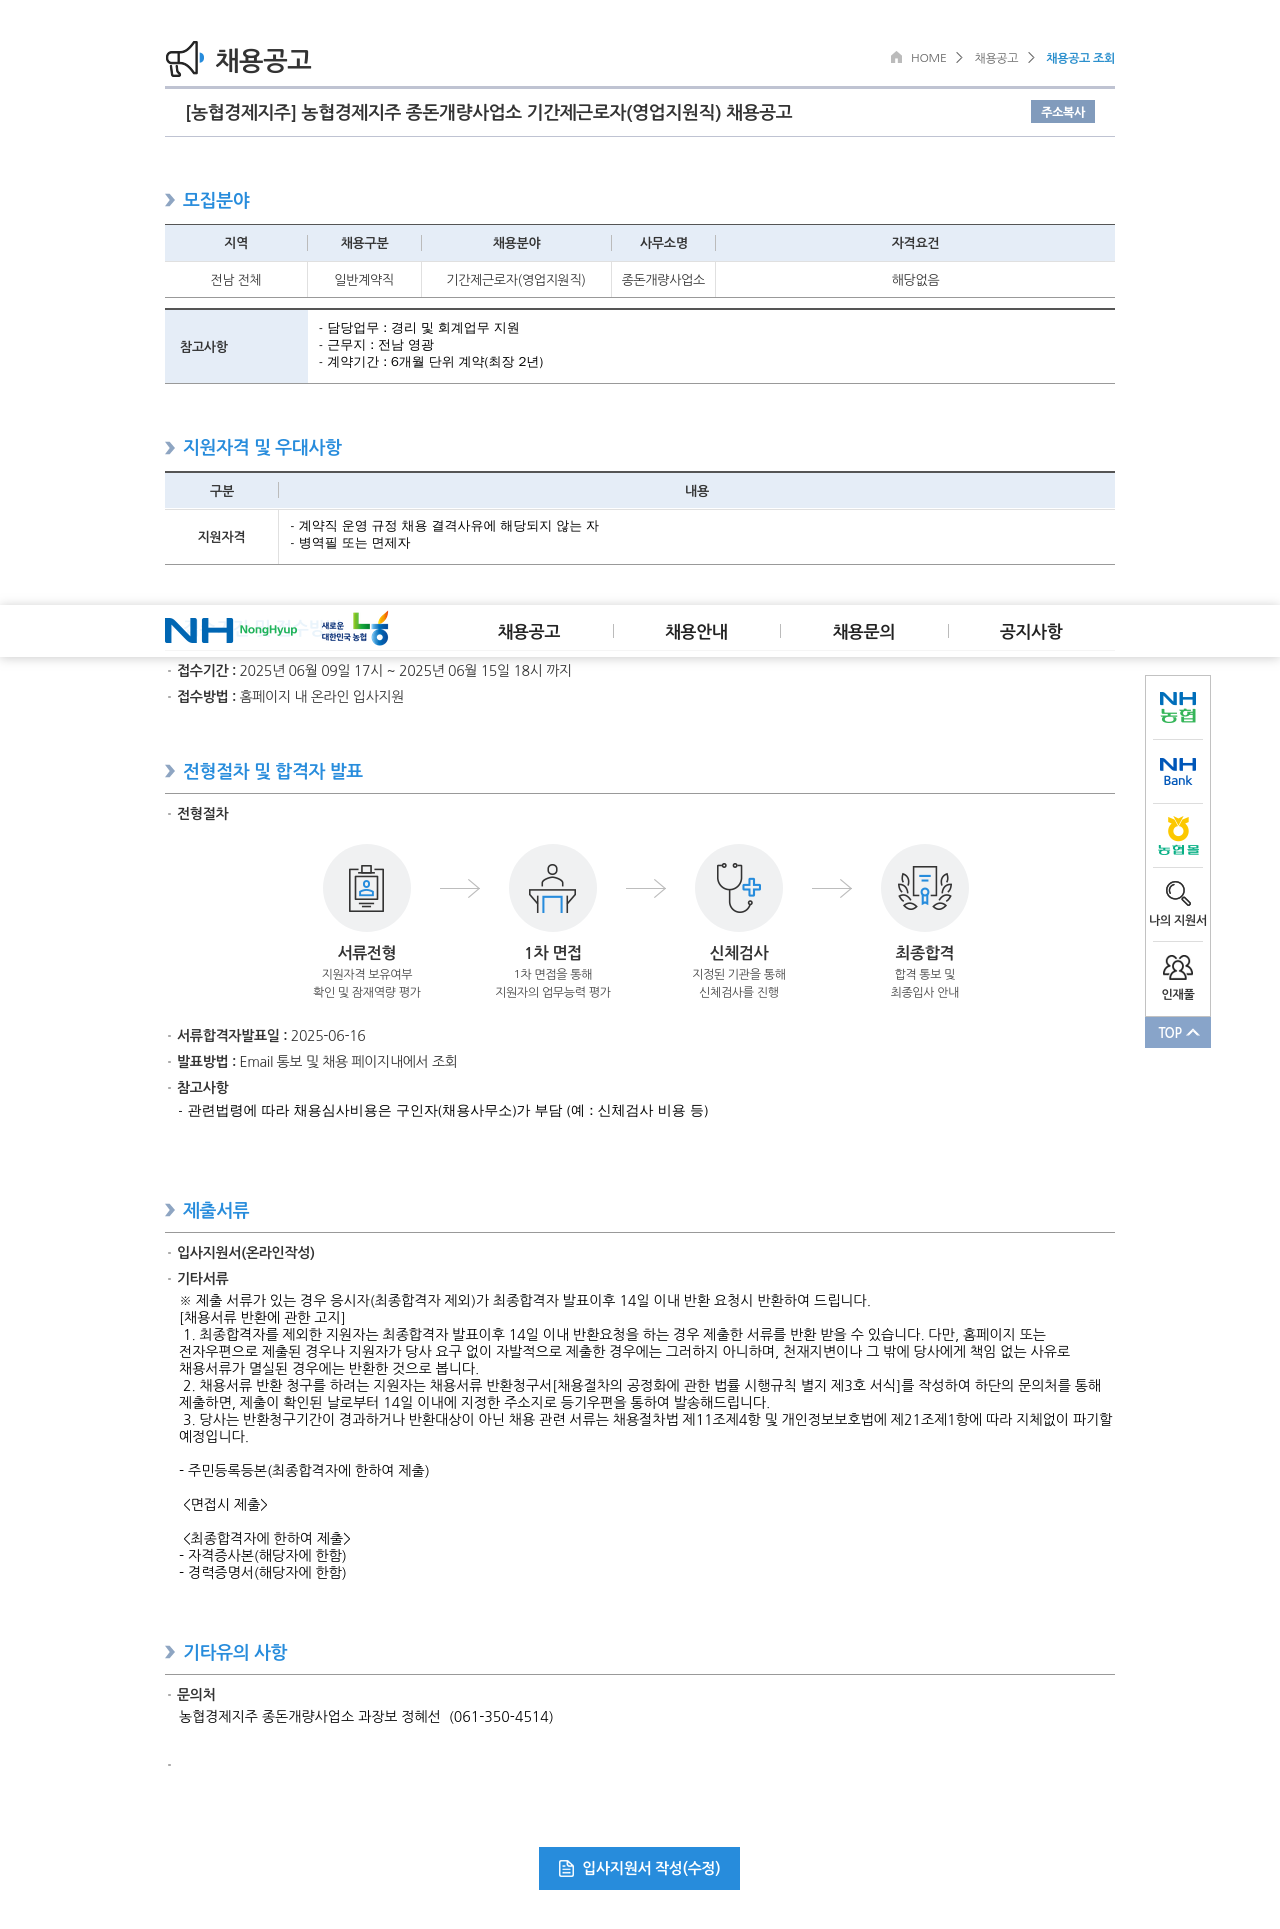
Task: Click the 1차 면접 interview icon
Action: [553, 888]
